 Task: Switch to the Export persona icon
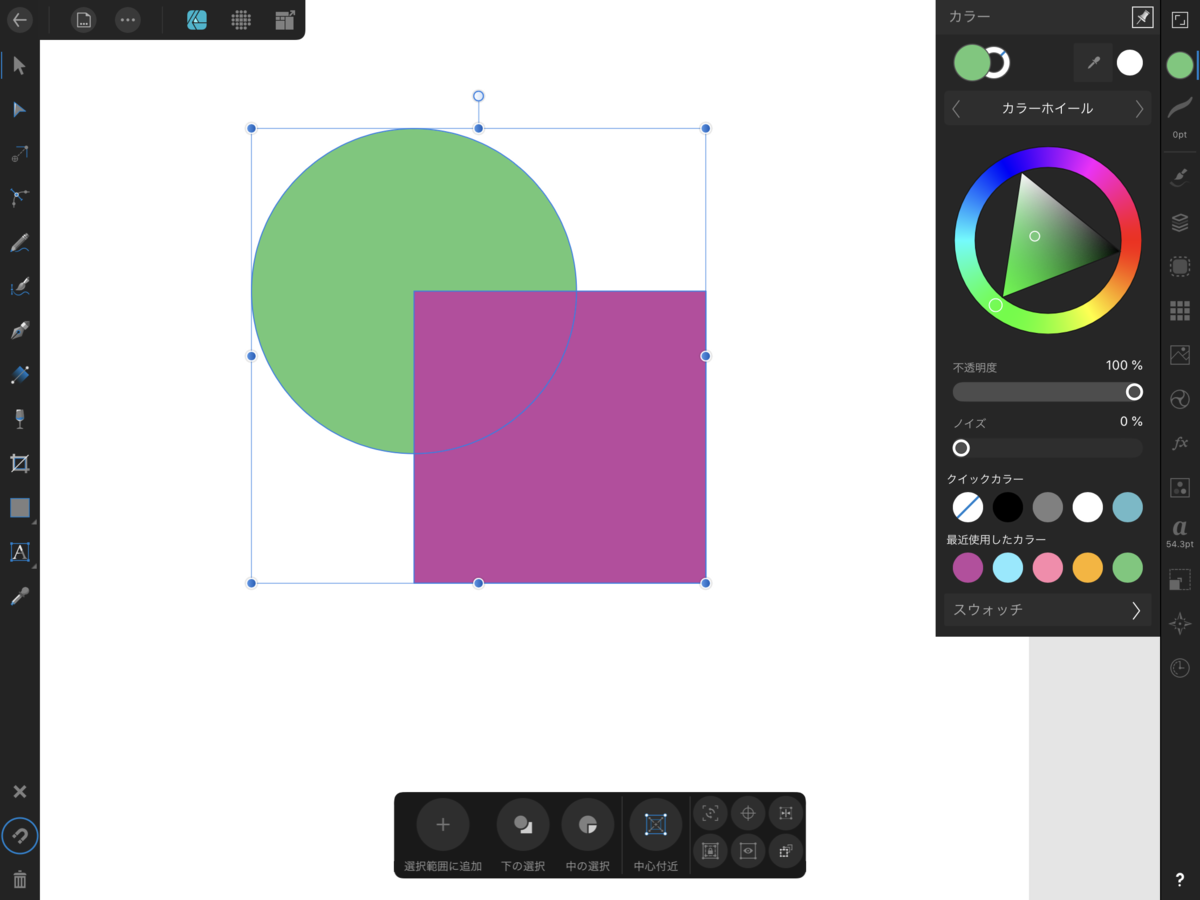point(285,19)
